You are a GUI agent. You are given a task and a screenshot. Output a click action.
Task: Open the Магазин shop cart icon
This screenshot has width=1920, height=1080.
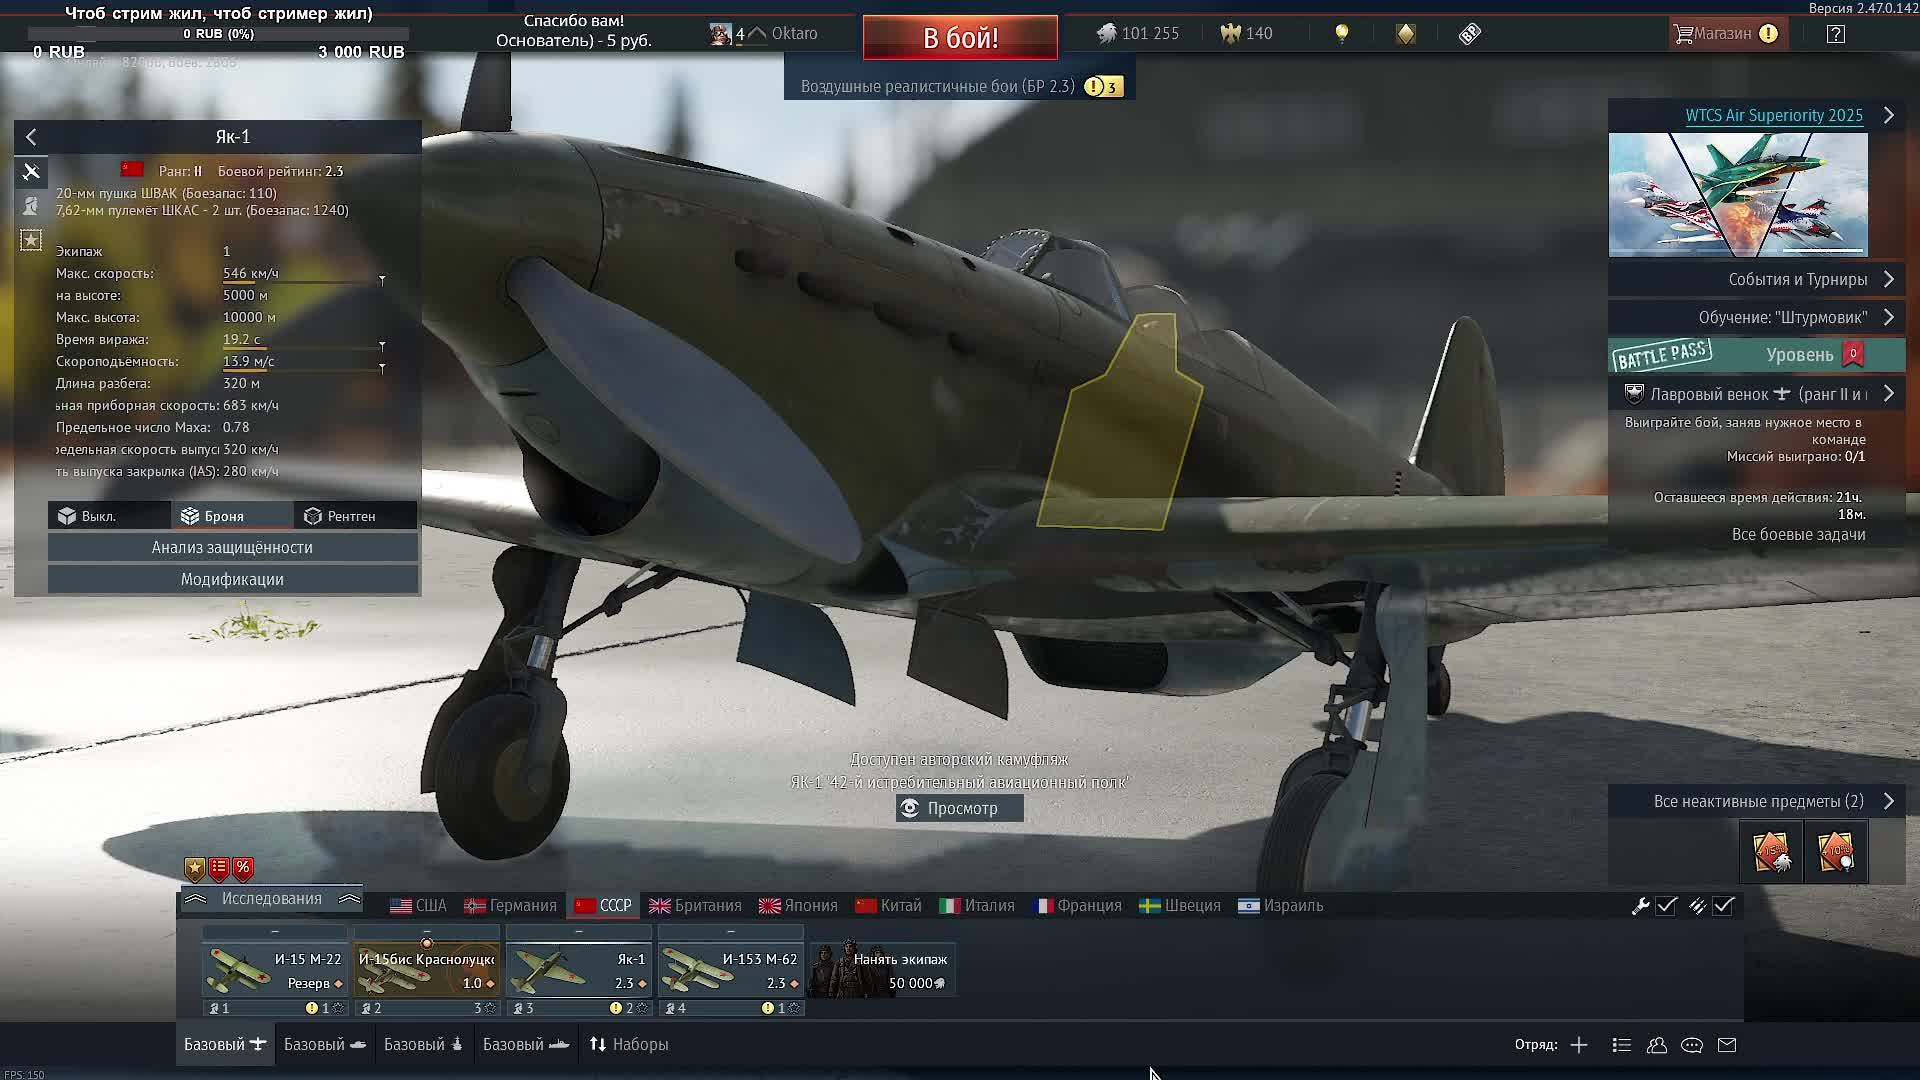pyautogui.click(x=1683, y=34)
